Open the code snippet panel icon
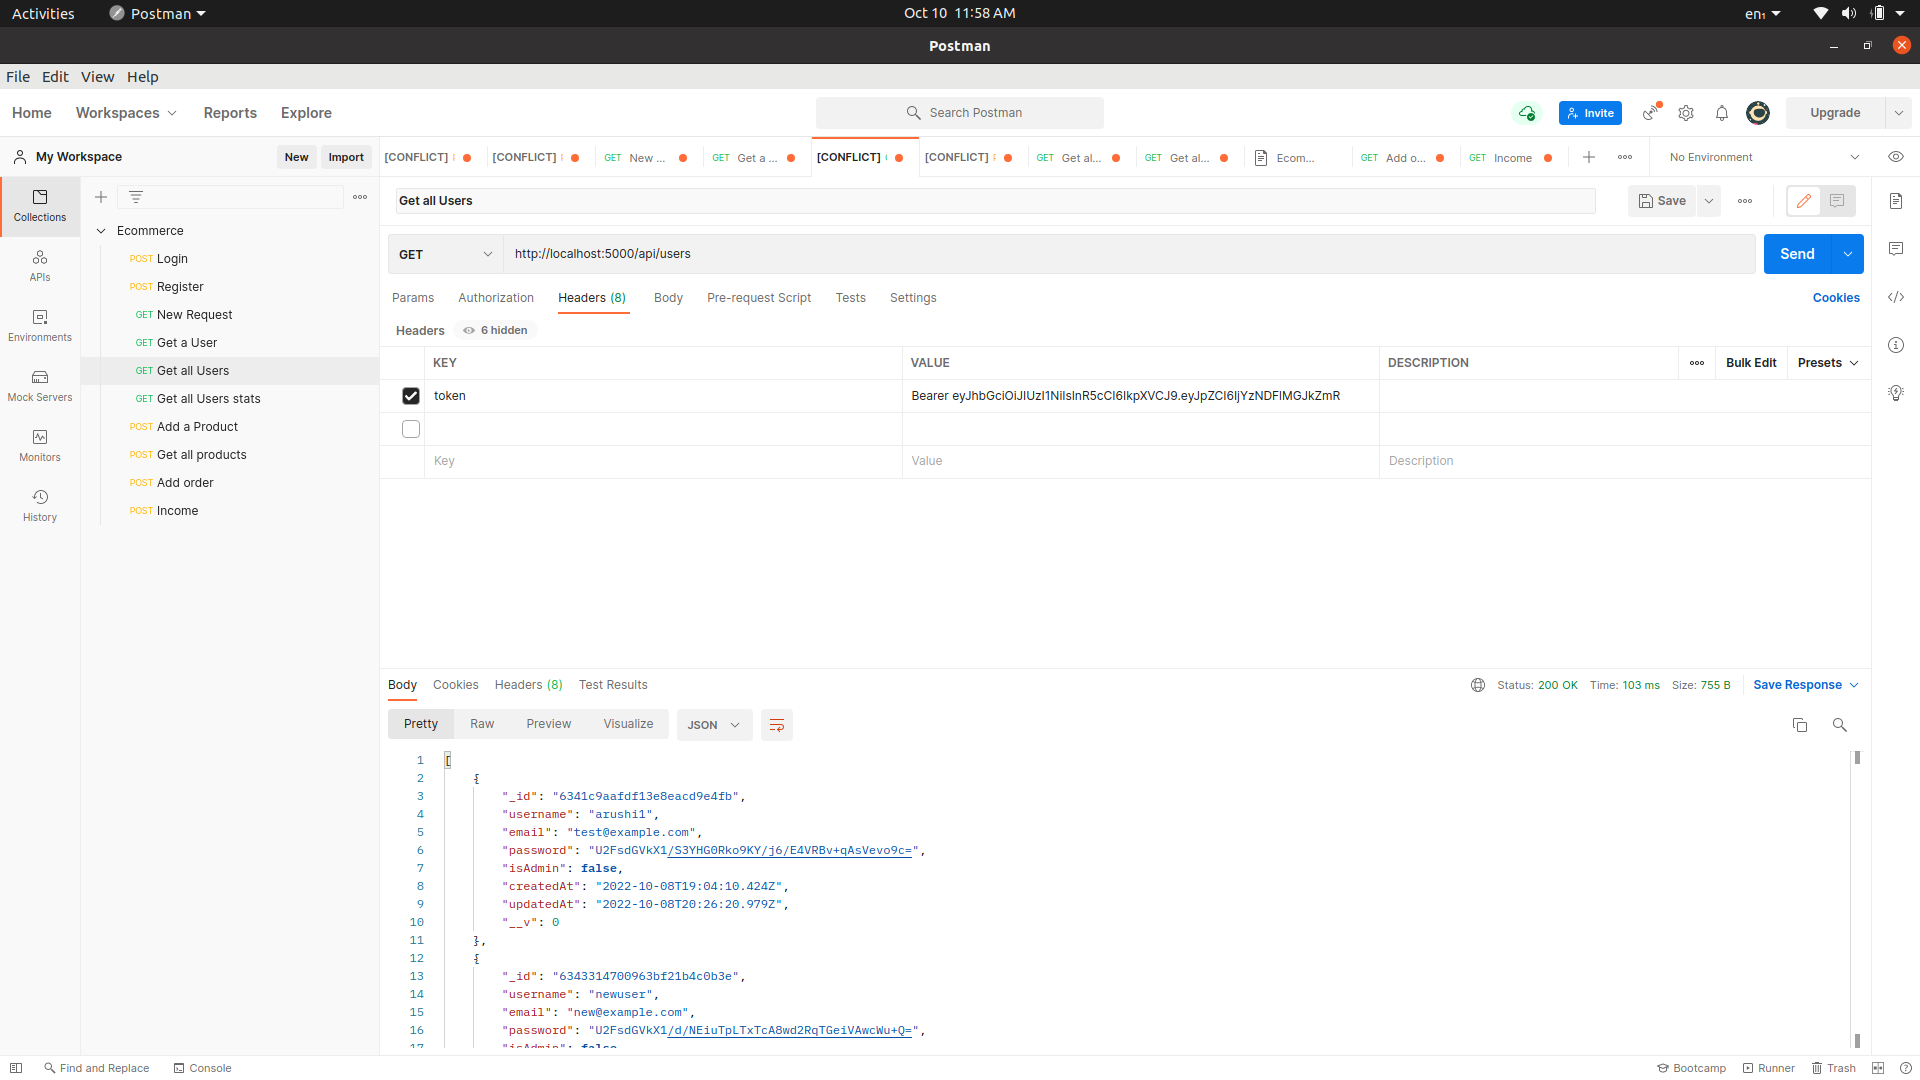The image size is (1920, 1080). (1896, 297)
